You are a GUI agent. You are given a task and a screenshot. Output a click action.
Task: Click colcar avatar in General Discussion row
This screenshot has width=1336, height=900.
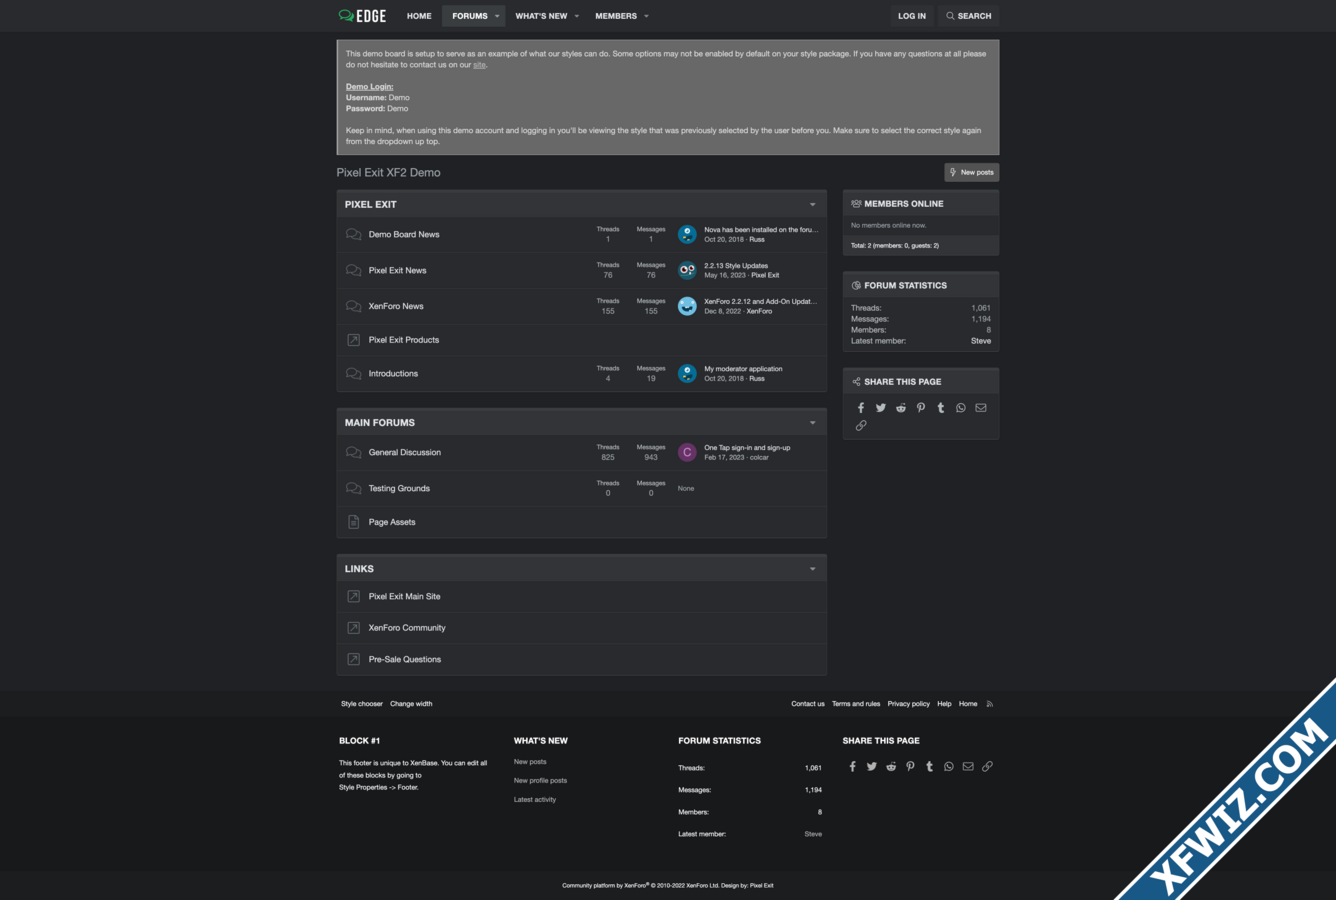(687, 452)
